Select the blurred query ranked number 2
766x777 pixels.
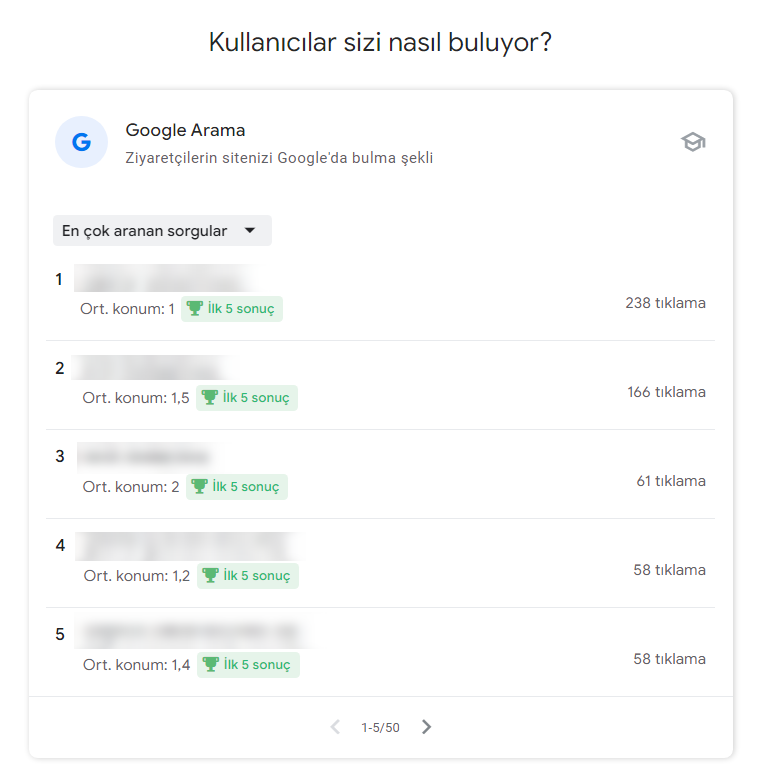(x=153, y=368)
